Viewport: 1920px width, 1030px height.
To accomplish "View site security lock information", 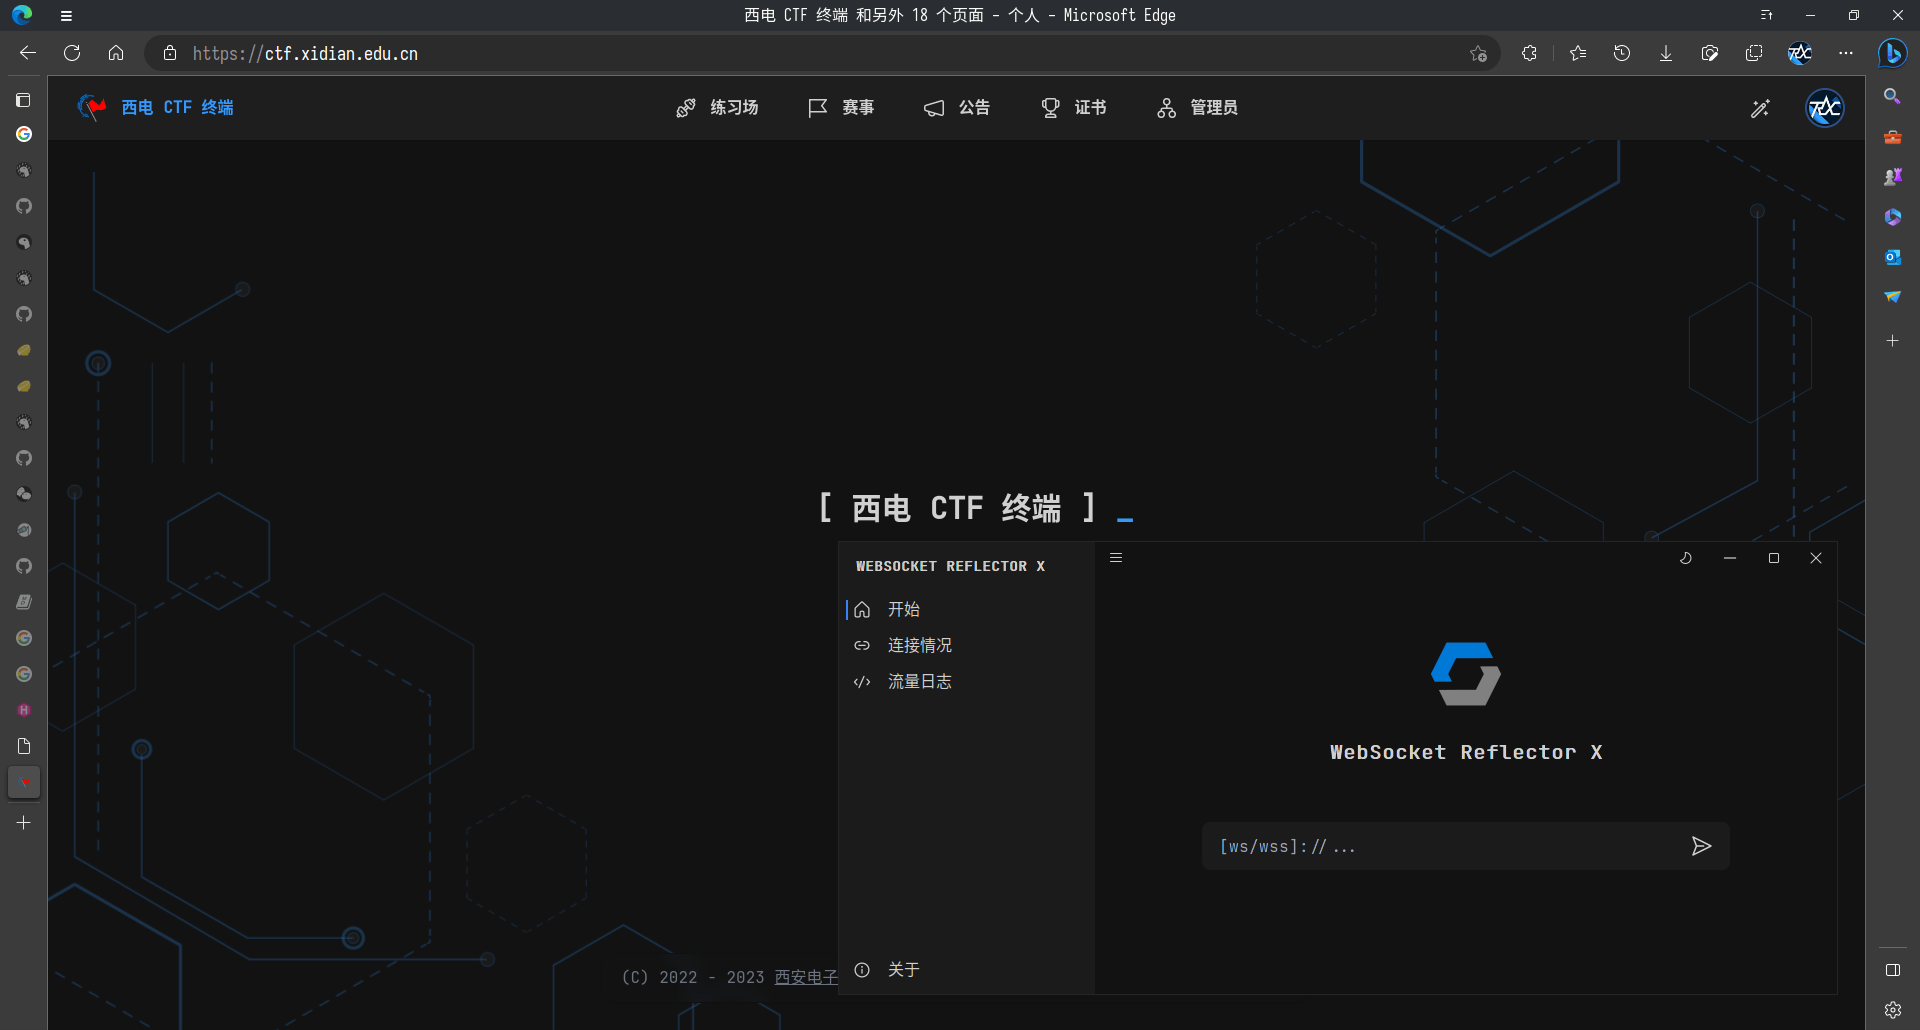I will tap(170, 53).
